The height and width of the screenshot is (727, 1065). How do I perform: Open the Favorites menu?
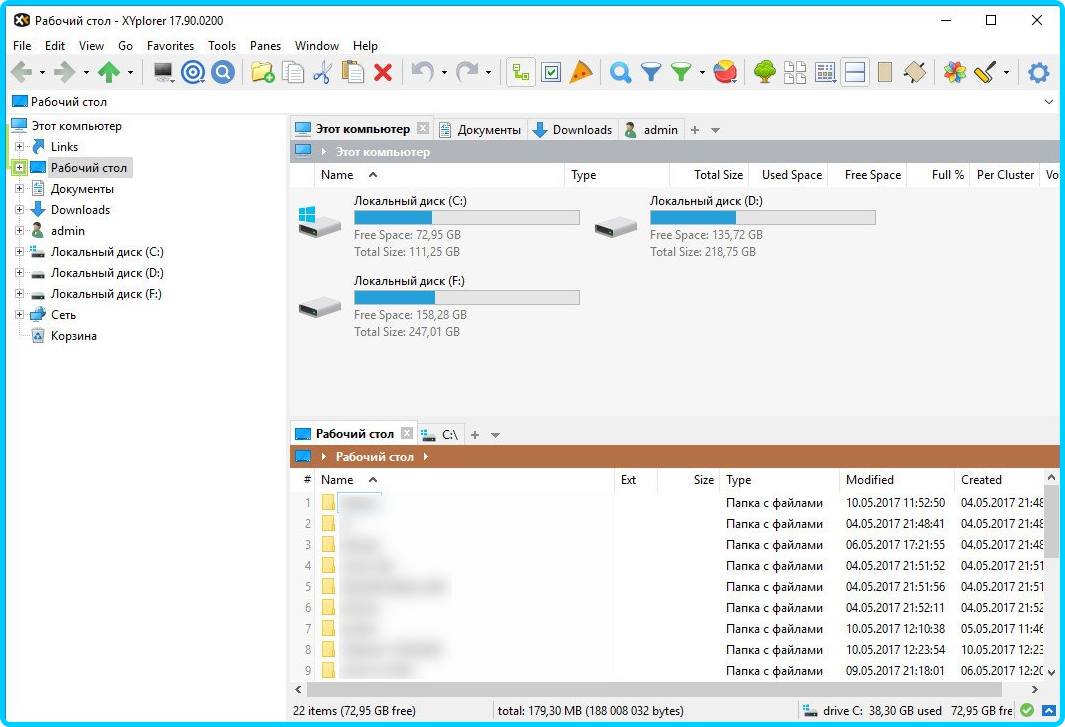point(170,46)
